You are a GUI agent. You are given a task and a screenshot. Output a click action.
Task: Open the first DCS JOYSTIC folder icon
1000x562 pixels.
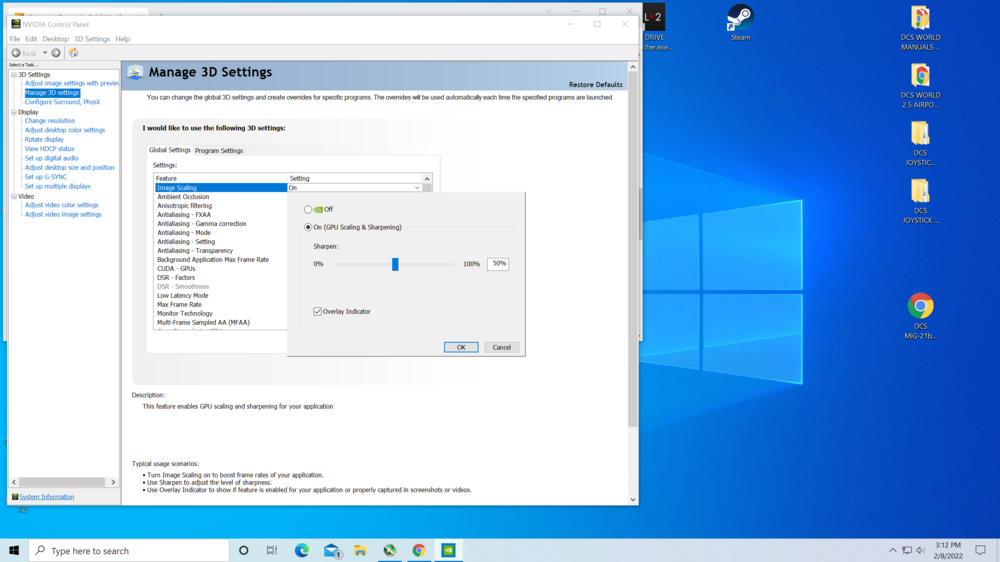[920, 144]
